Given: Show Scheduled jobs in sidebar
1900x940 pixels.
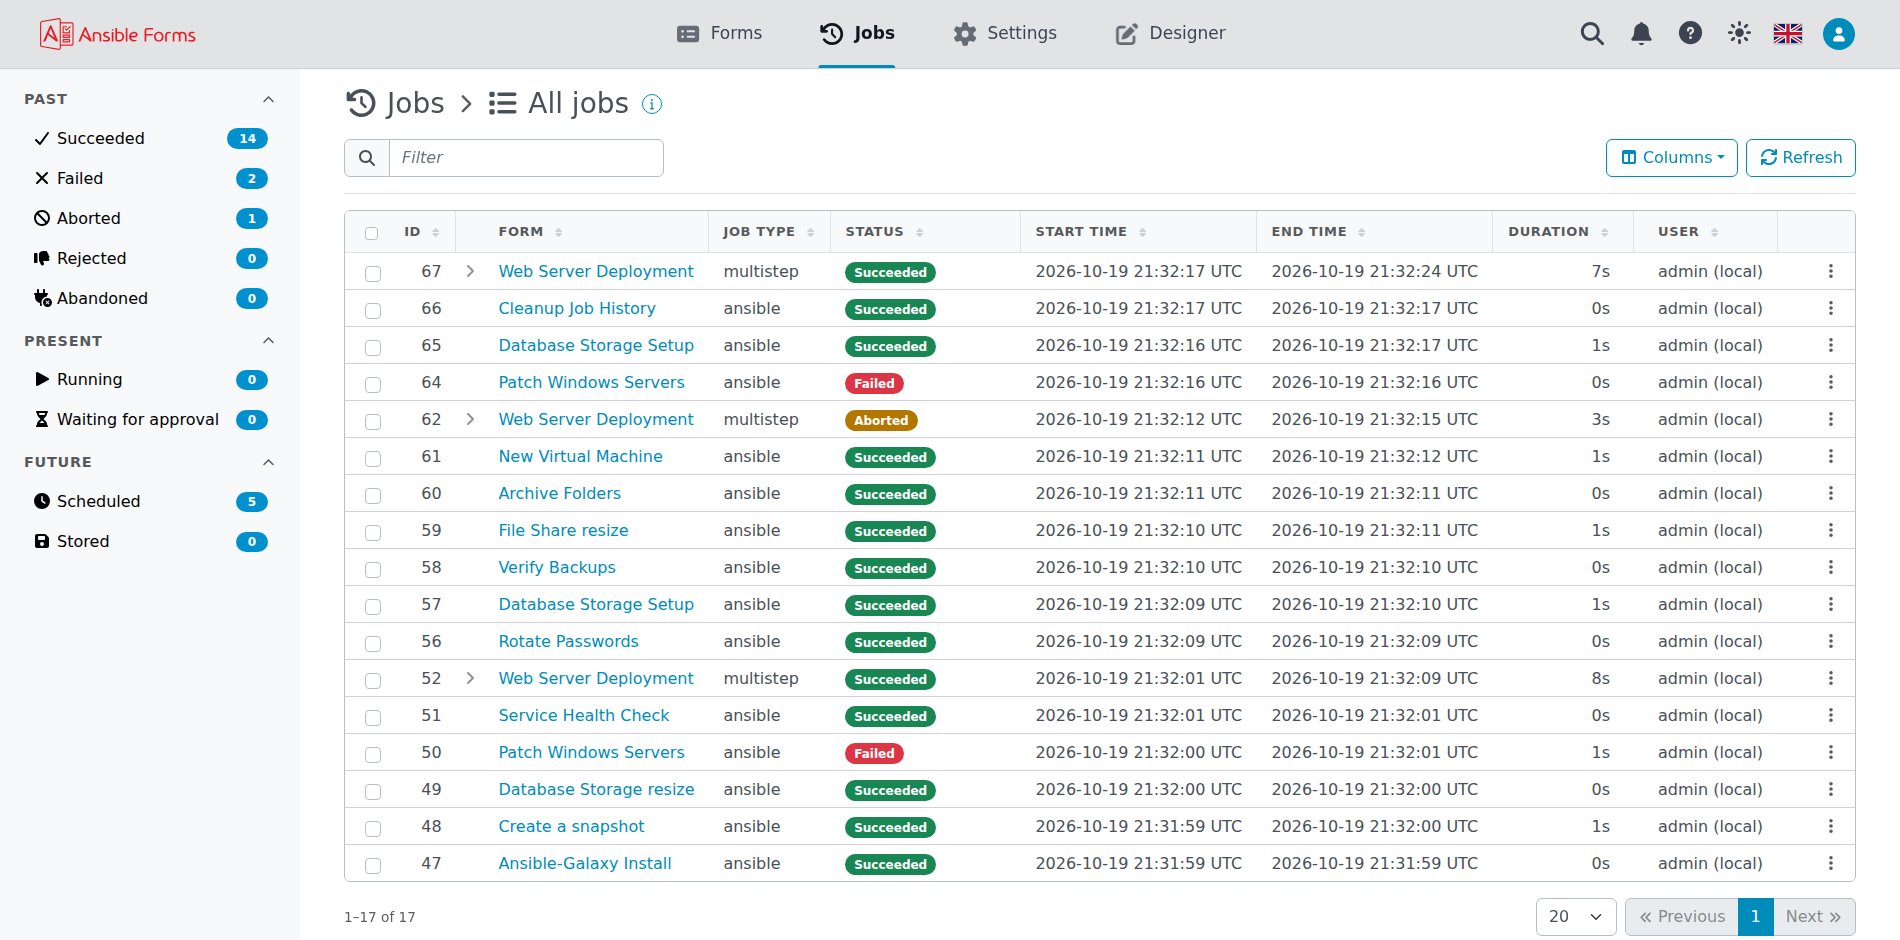Looking at the screenshot, I should click(x=150, y=501).
